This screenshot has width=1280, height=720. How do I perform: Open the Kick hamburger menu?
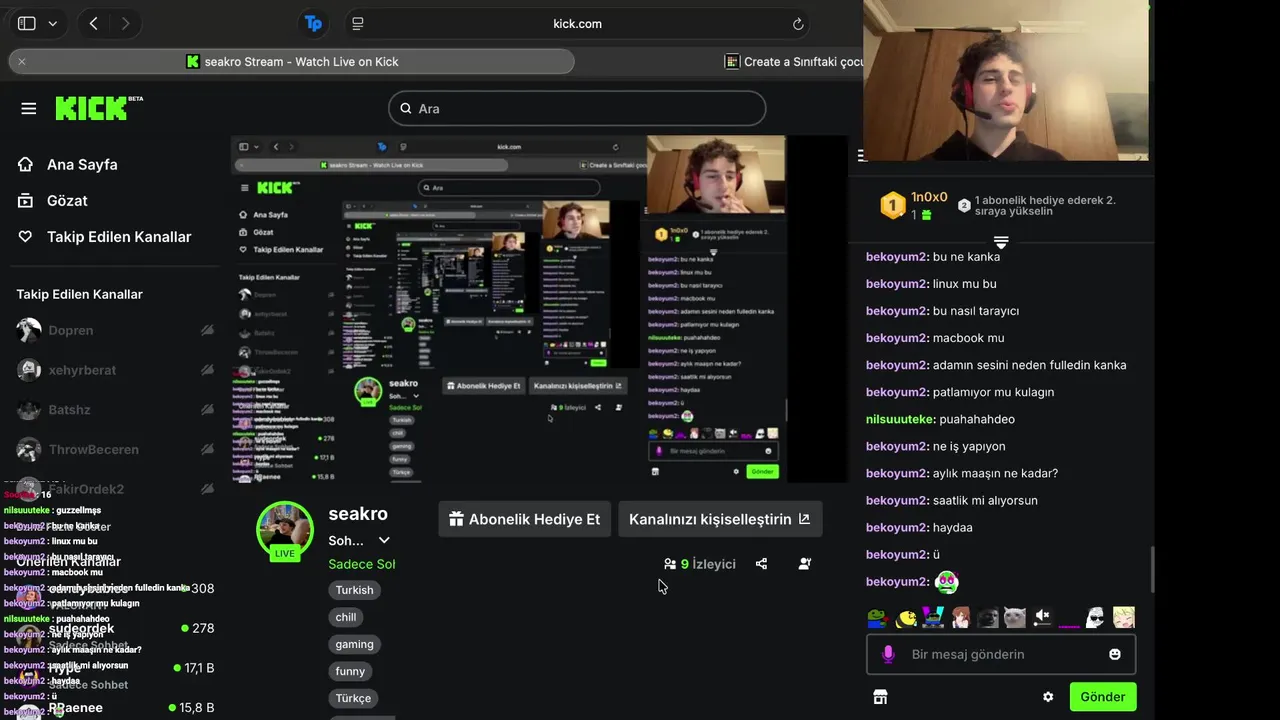pyautogui.click(x=28, y=108)
